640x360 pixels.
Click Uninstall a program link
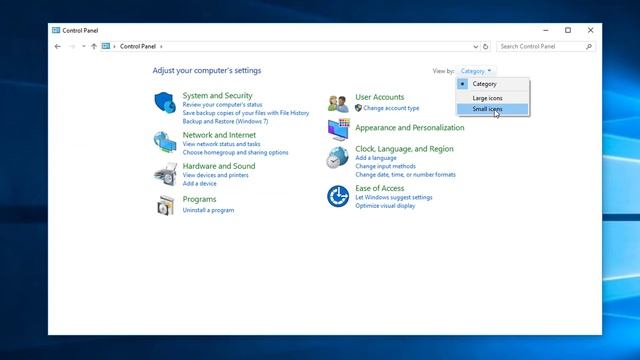tap(208, 210)
